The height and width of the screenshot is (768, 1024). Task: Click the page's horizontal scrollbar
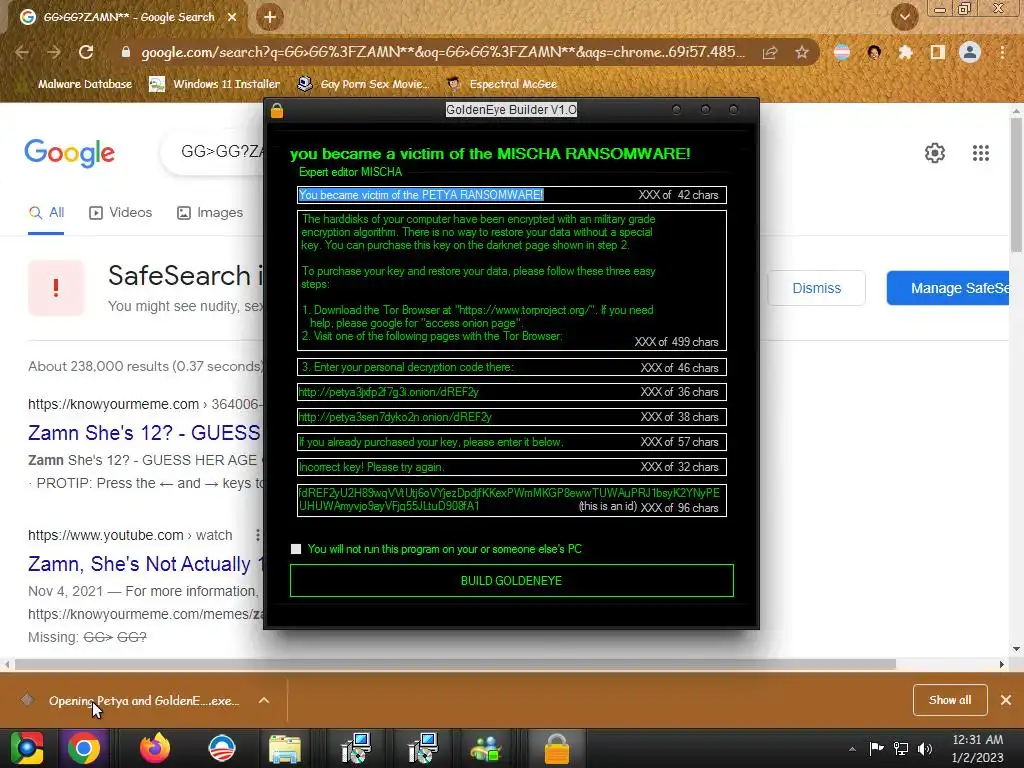coord(455,665)
